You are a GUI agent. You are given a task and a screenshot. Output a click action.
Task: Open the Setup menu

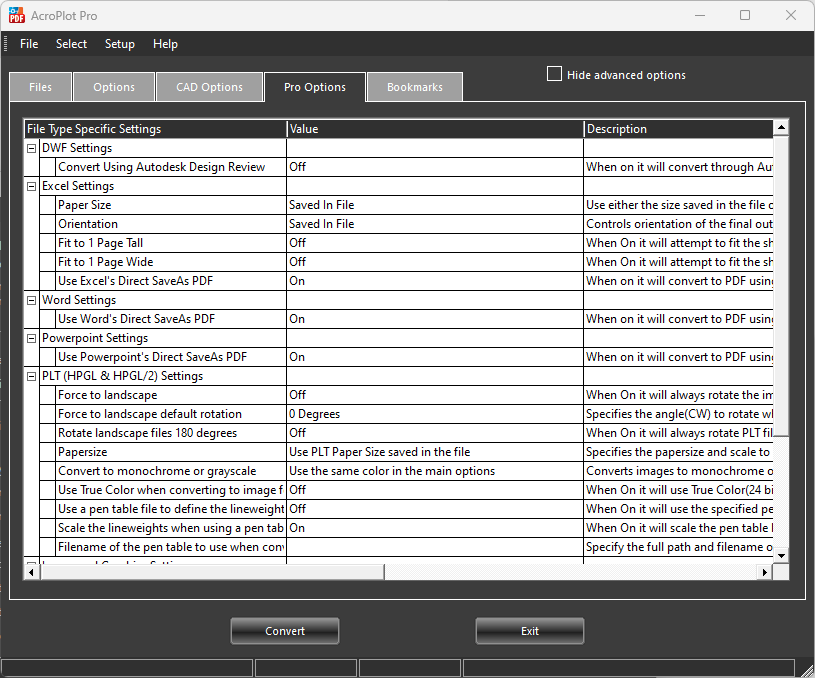[120, 44]
